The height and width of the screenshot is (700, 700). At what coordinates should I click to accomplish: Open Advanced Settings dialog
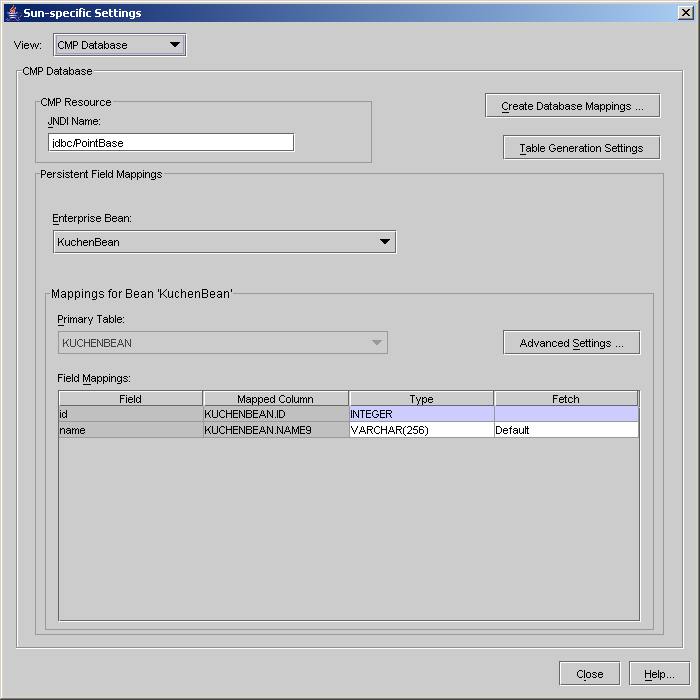point(571,343)
